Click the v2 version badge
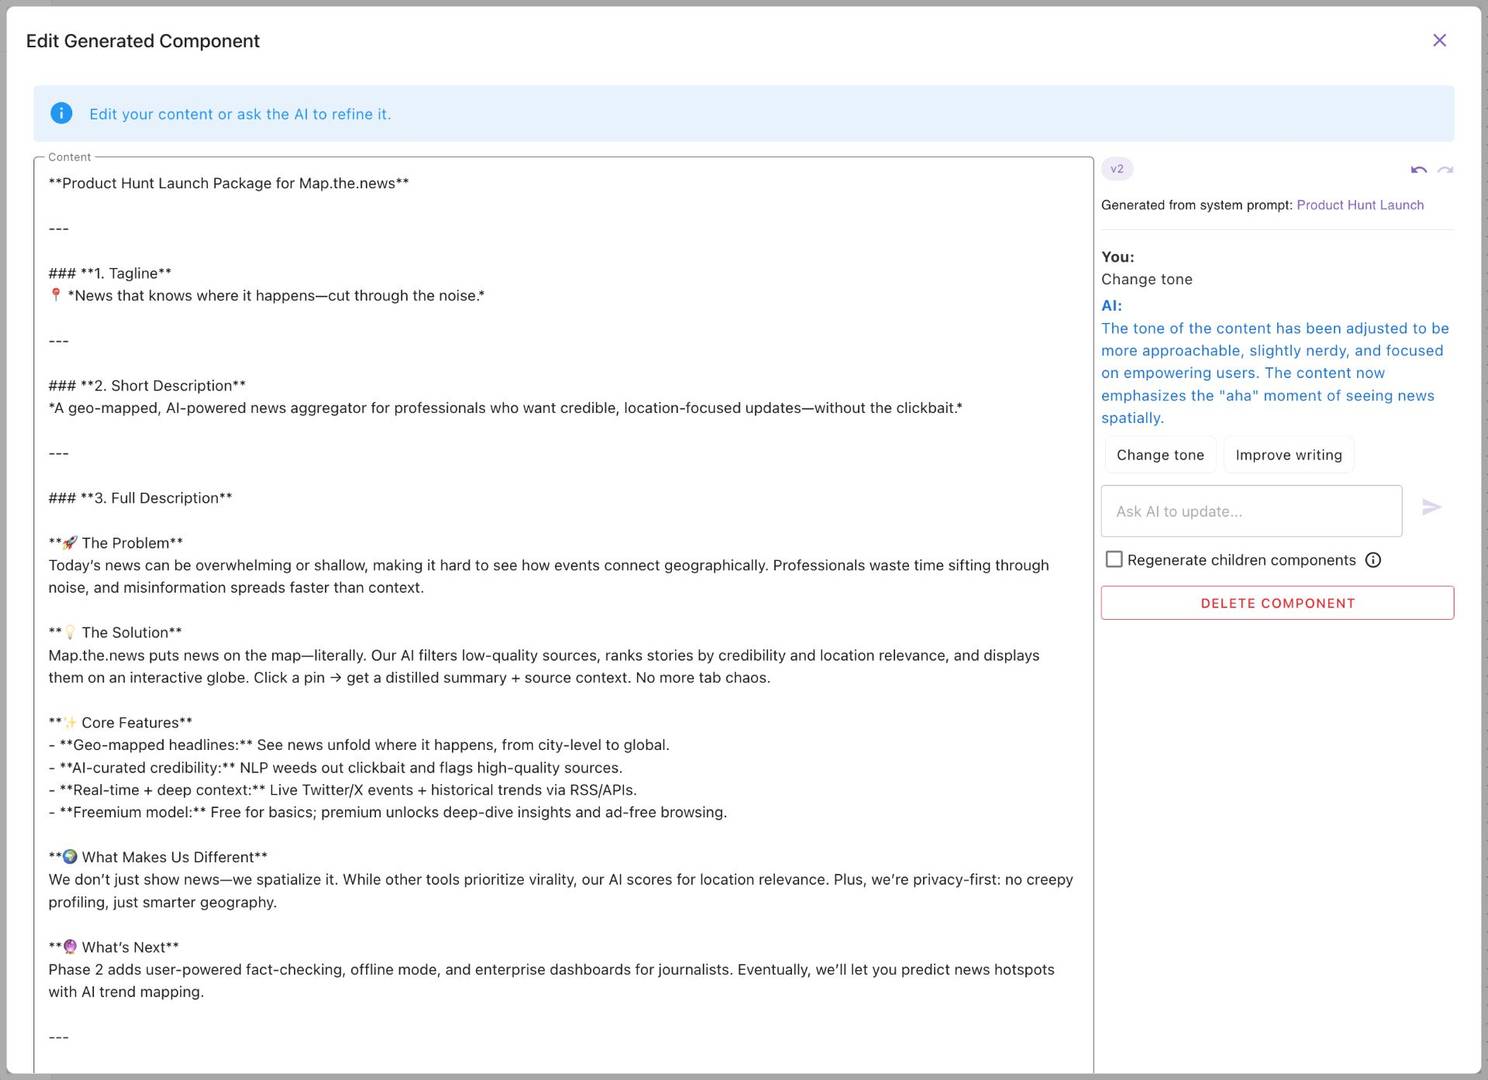 1117,169
